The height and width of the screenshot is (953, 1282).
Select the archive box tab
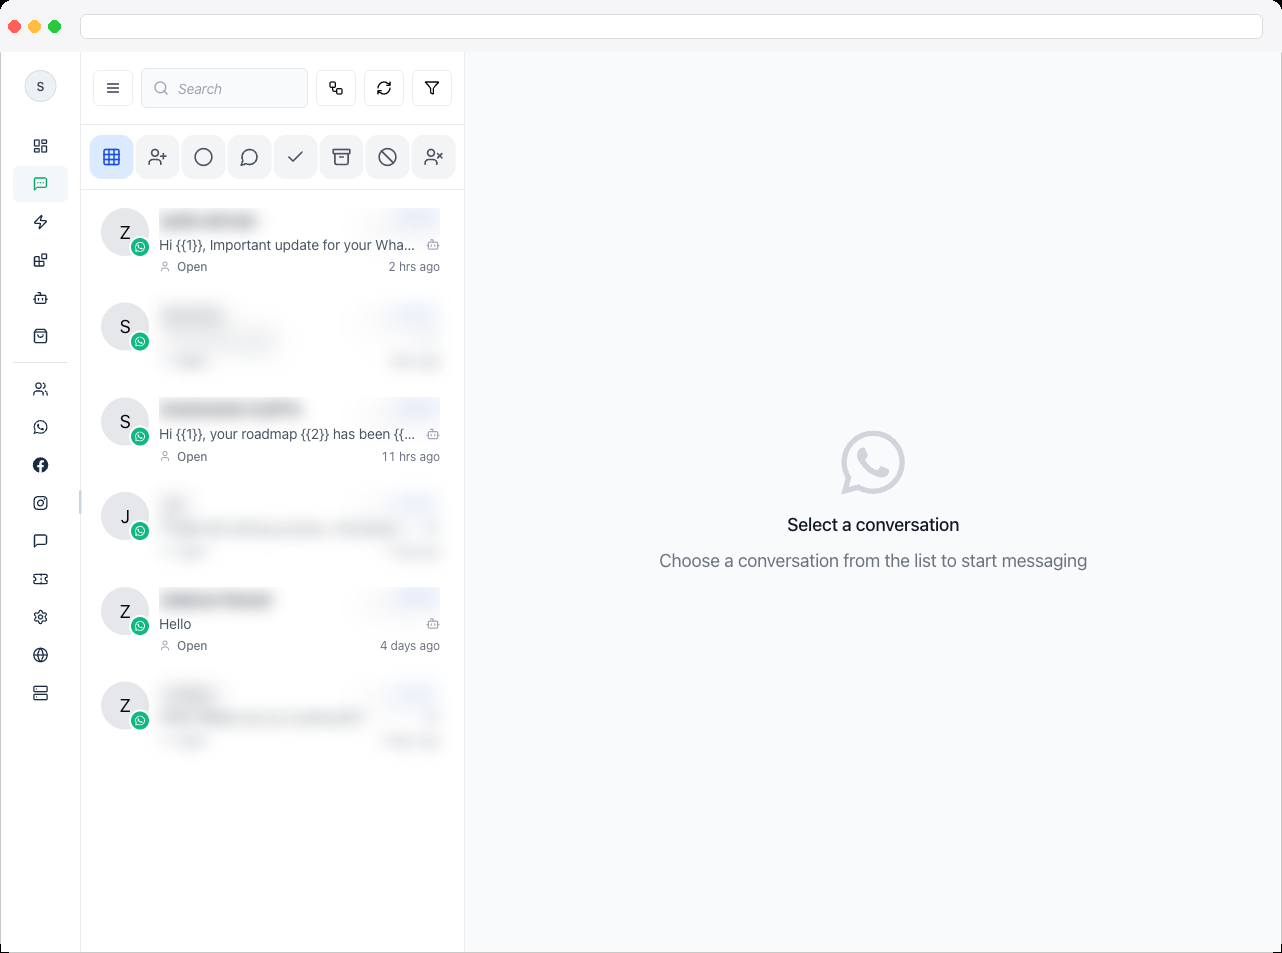pos(341,157)
